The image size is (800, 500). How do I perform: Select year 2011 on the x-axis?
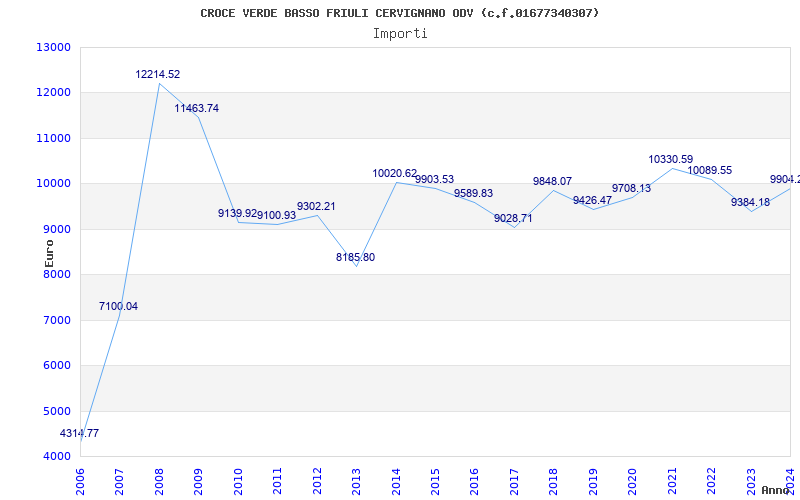tap(277, 481)
